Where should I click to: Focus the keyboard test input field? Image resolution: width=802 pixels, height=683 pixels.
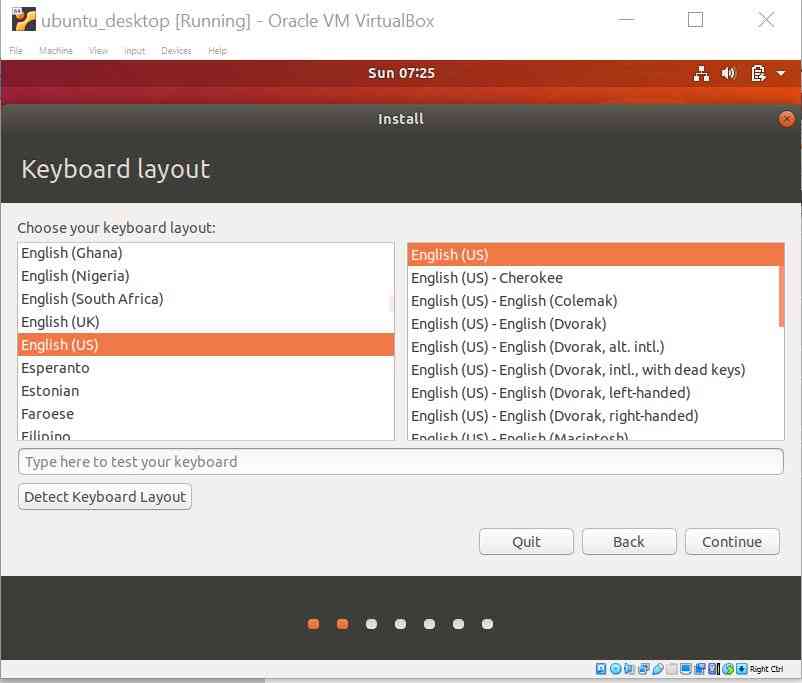click(x=400, y=461)
